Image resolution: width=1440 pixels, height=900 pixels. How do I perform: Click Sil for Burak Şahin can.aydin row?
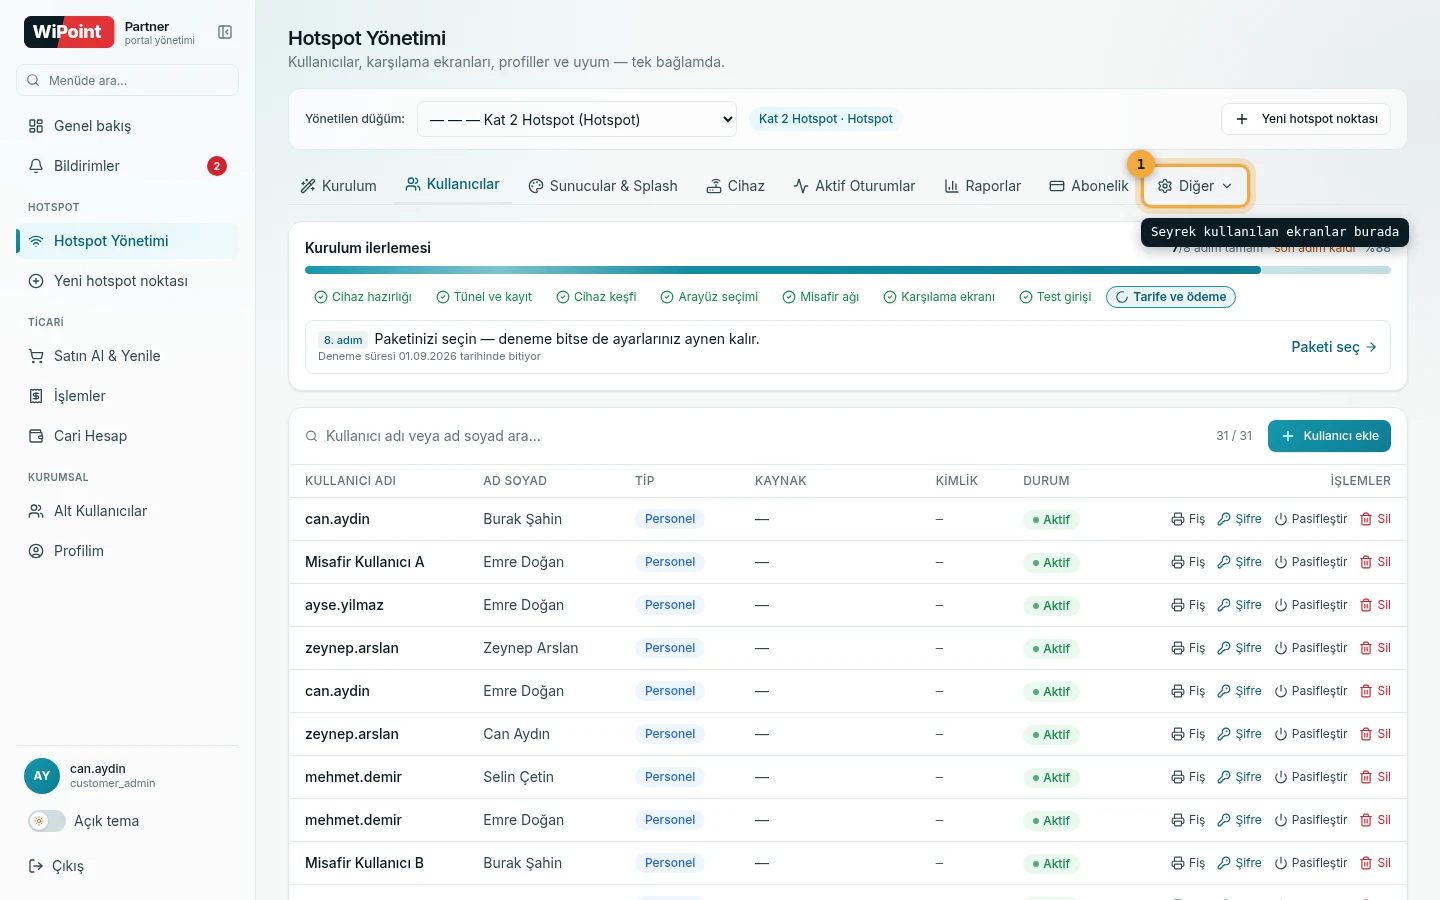pos(1375,519)
